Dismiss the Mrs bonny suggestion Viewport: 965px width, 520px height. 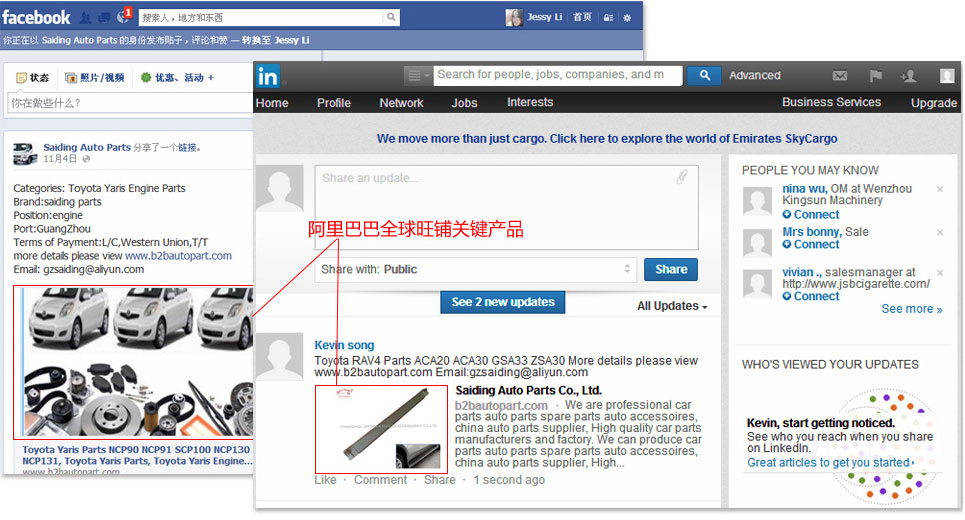939,233
